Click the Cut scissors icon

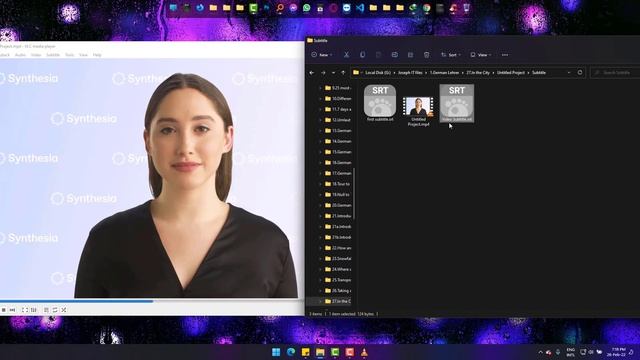[x=346, y=55]
